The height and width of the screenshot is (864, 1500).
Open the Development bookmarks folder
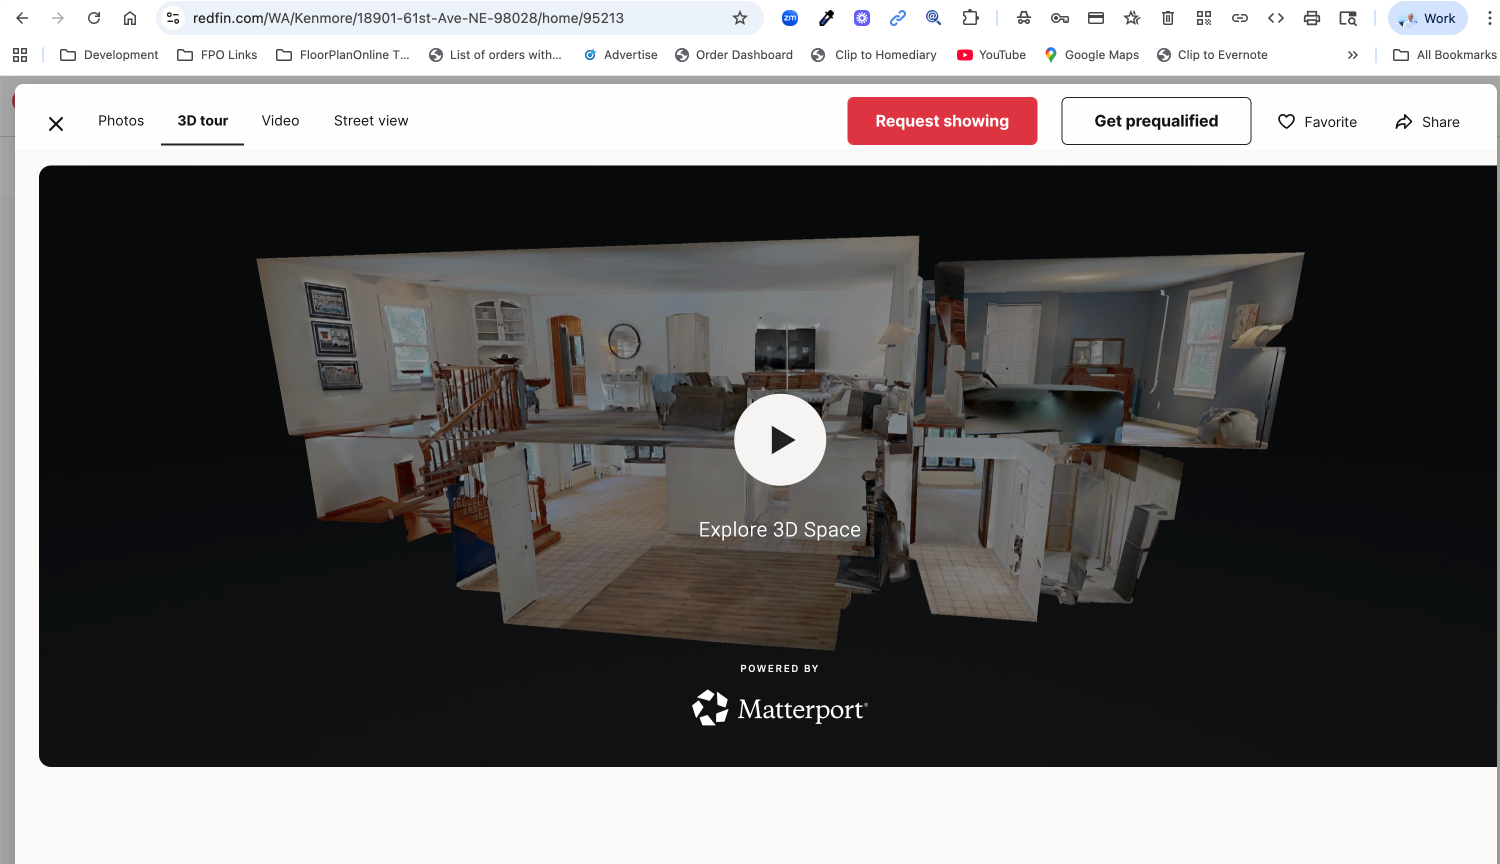(x=110, y=55)
